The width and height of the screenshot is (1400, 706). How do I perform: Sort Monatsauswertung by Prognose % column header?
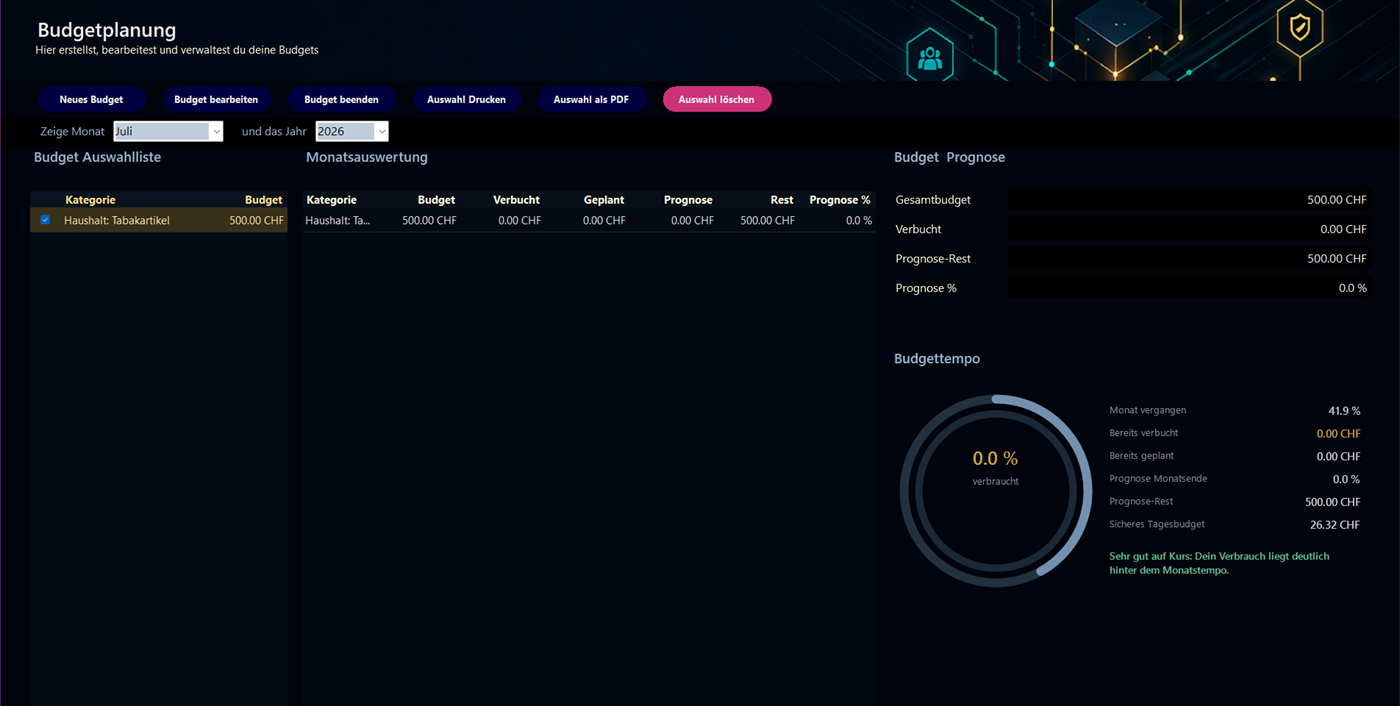[x=840, y=200]
